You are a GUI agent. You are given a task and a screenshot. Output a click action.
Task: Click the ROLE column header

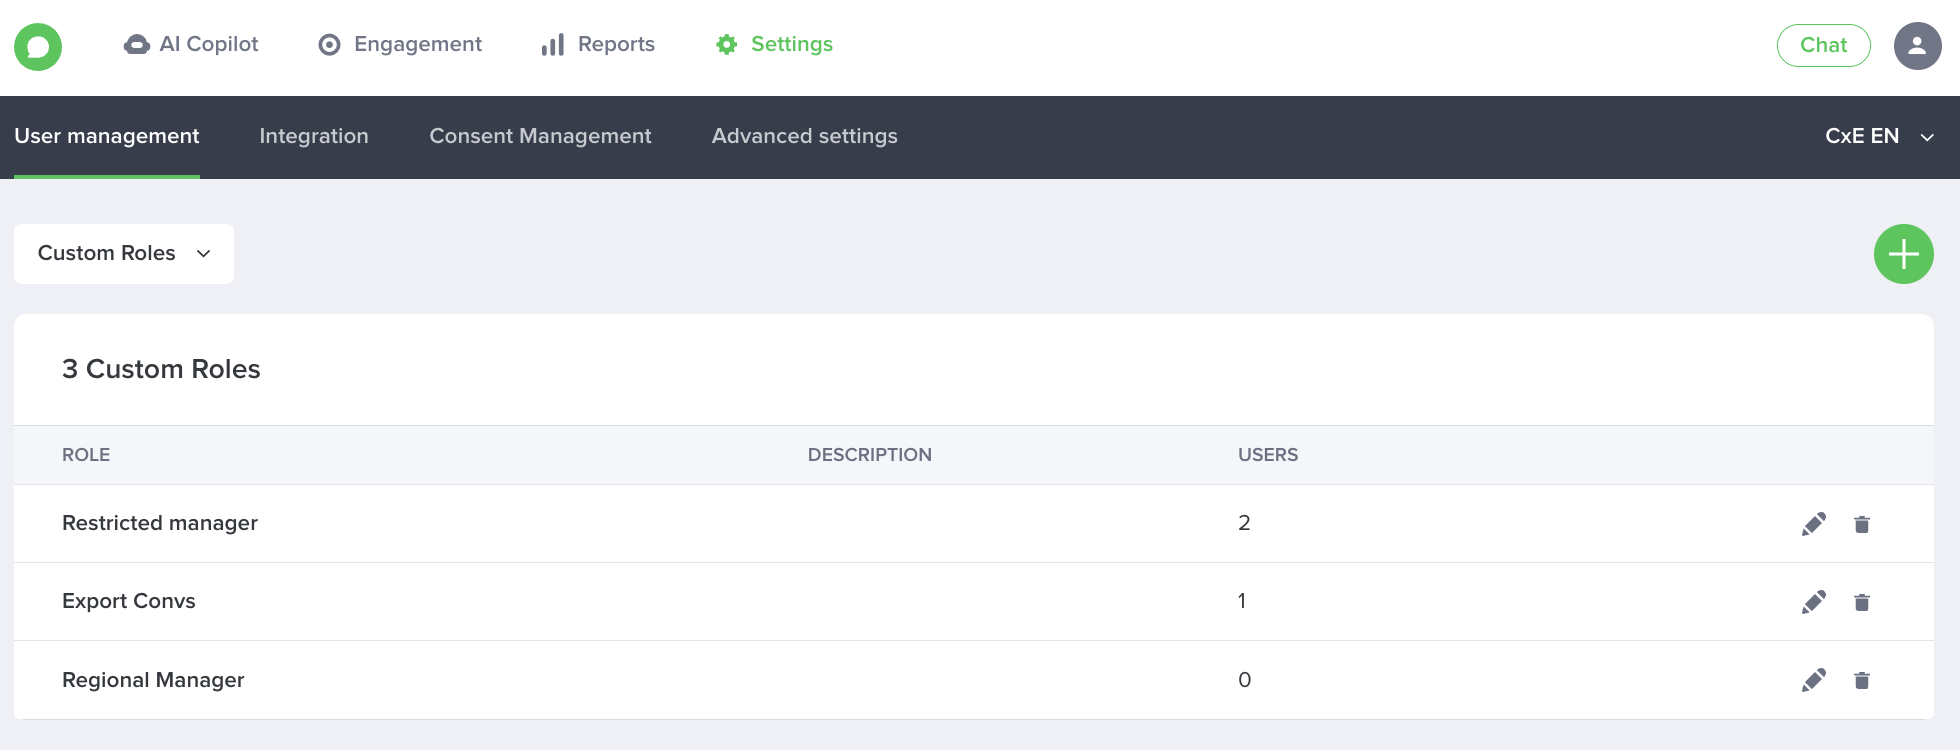point(86,455)
